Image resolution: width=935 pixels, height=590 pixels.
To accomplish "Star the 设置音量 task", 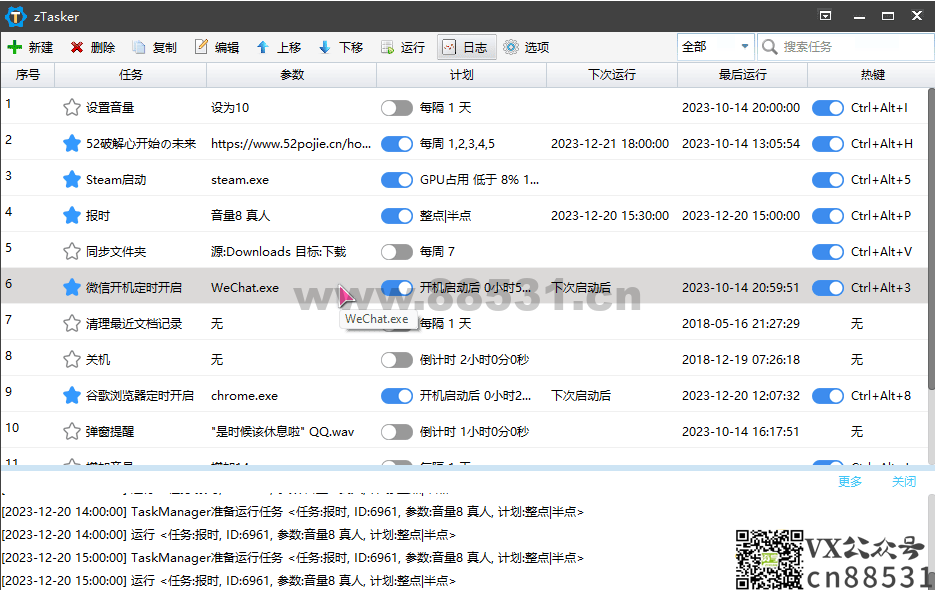I will click(x=72, y=107).
